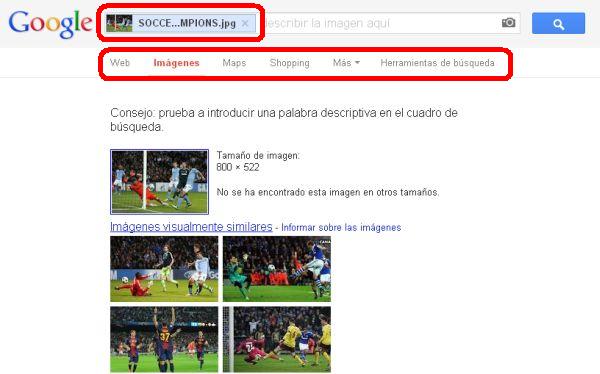Screen dimensions: 600x374
Task: Open the yellow-kit players tackle image
Action: point(277,339)
